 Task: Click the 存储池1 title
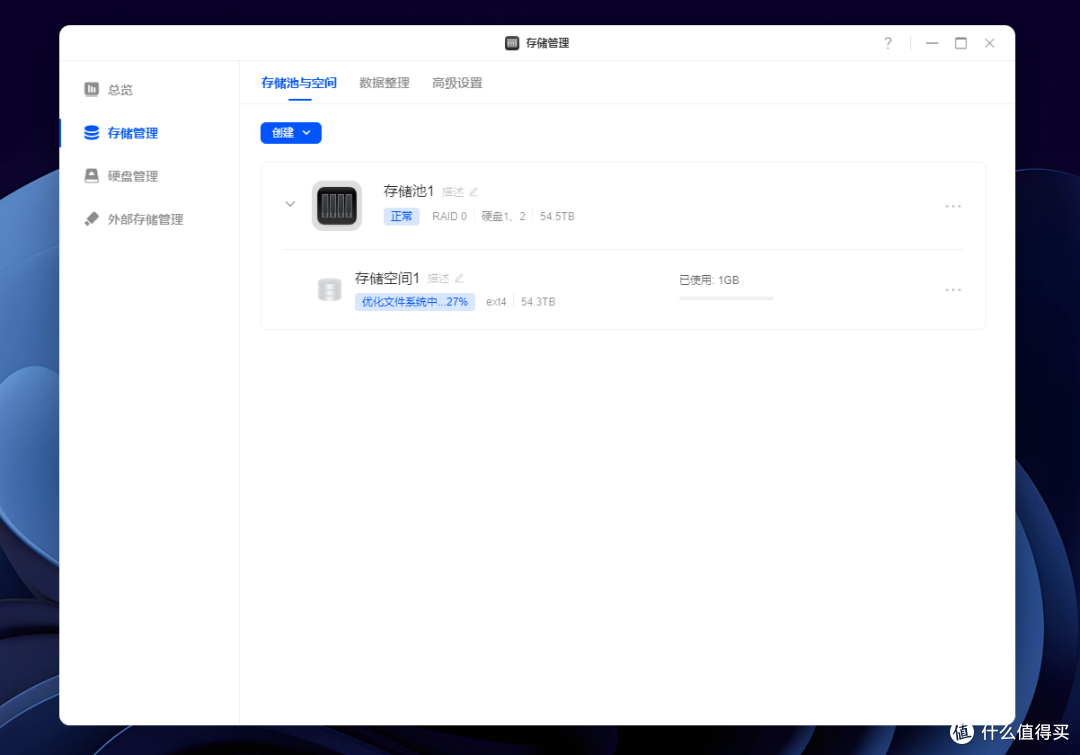408,191
